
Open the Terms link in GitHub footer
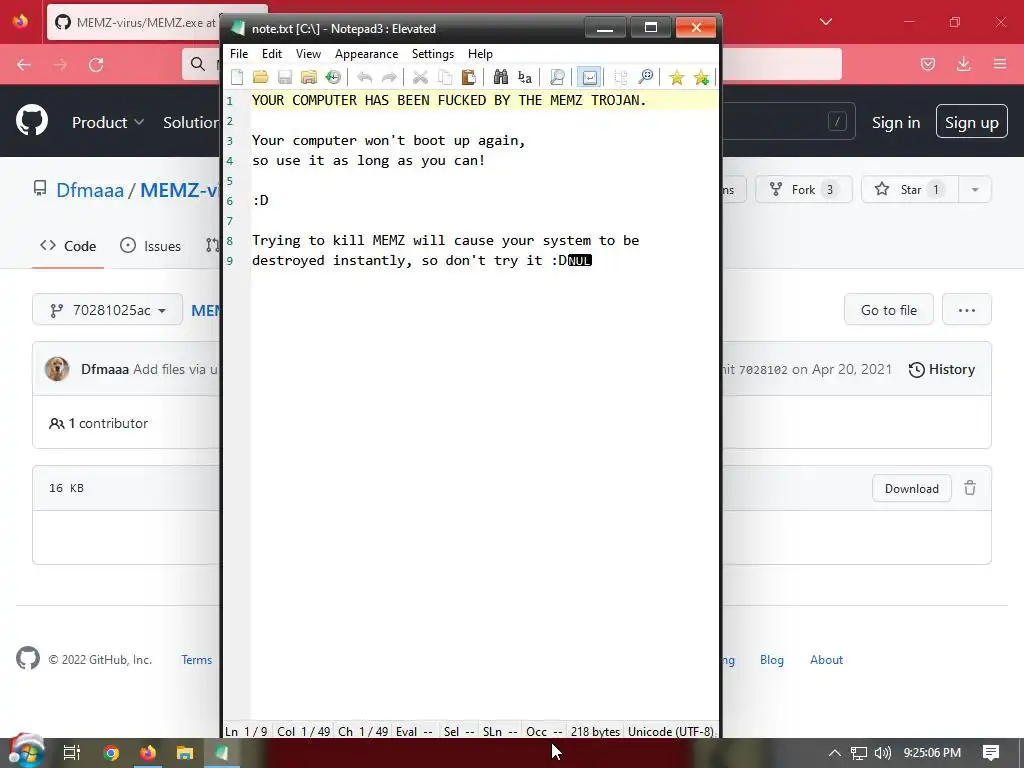tap(197, 660)
